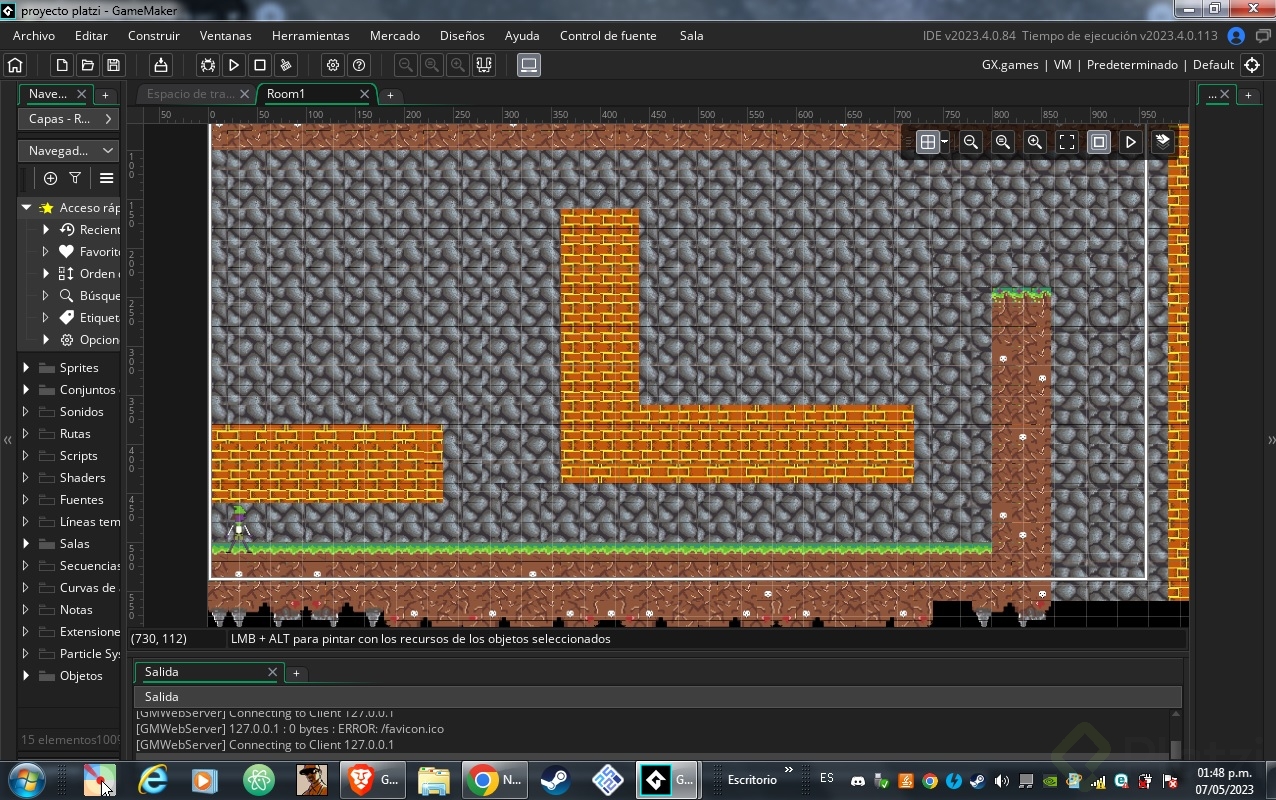The height and width of the screenshot is (800, 1276).
Task: Open the grid options dropdown arrow
Action: (944, 142)
